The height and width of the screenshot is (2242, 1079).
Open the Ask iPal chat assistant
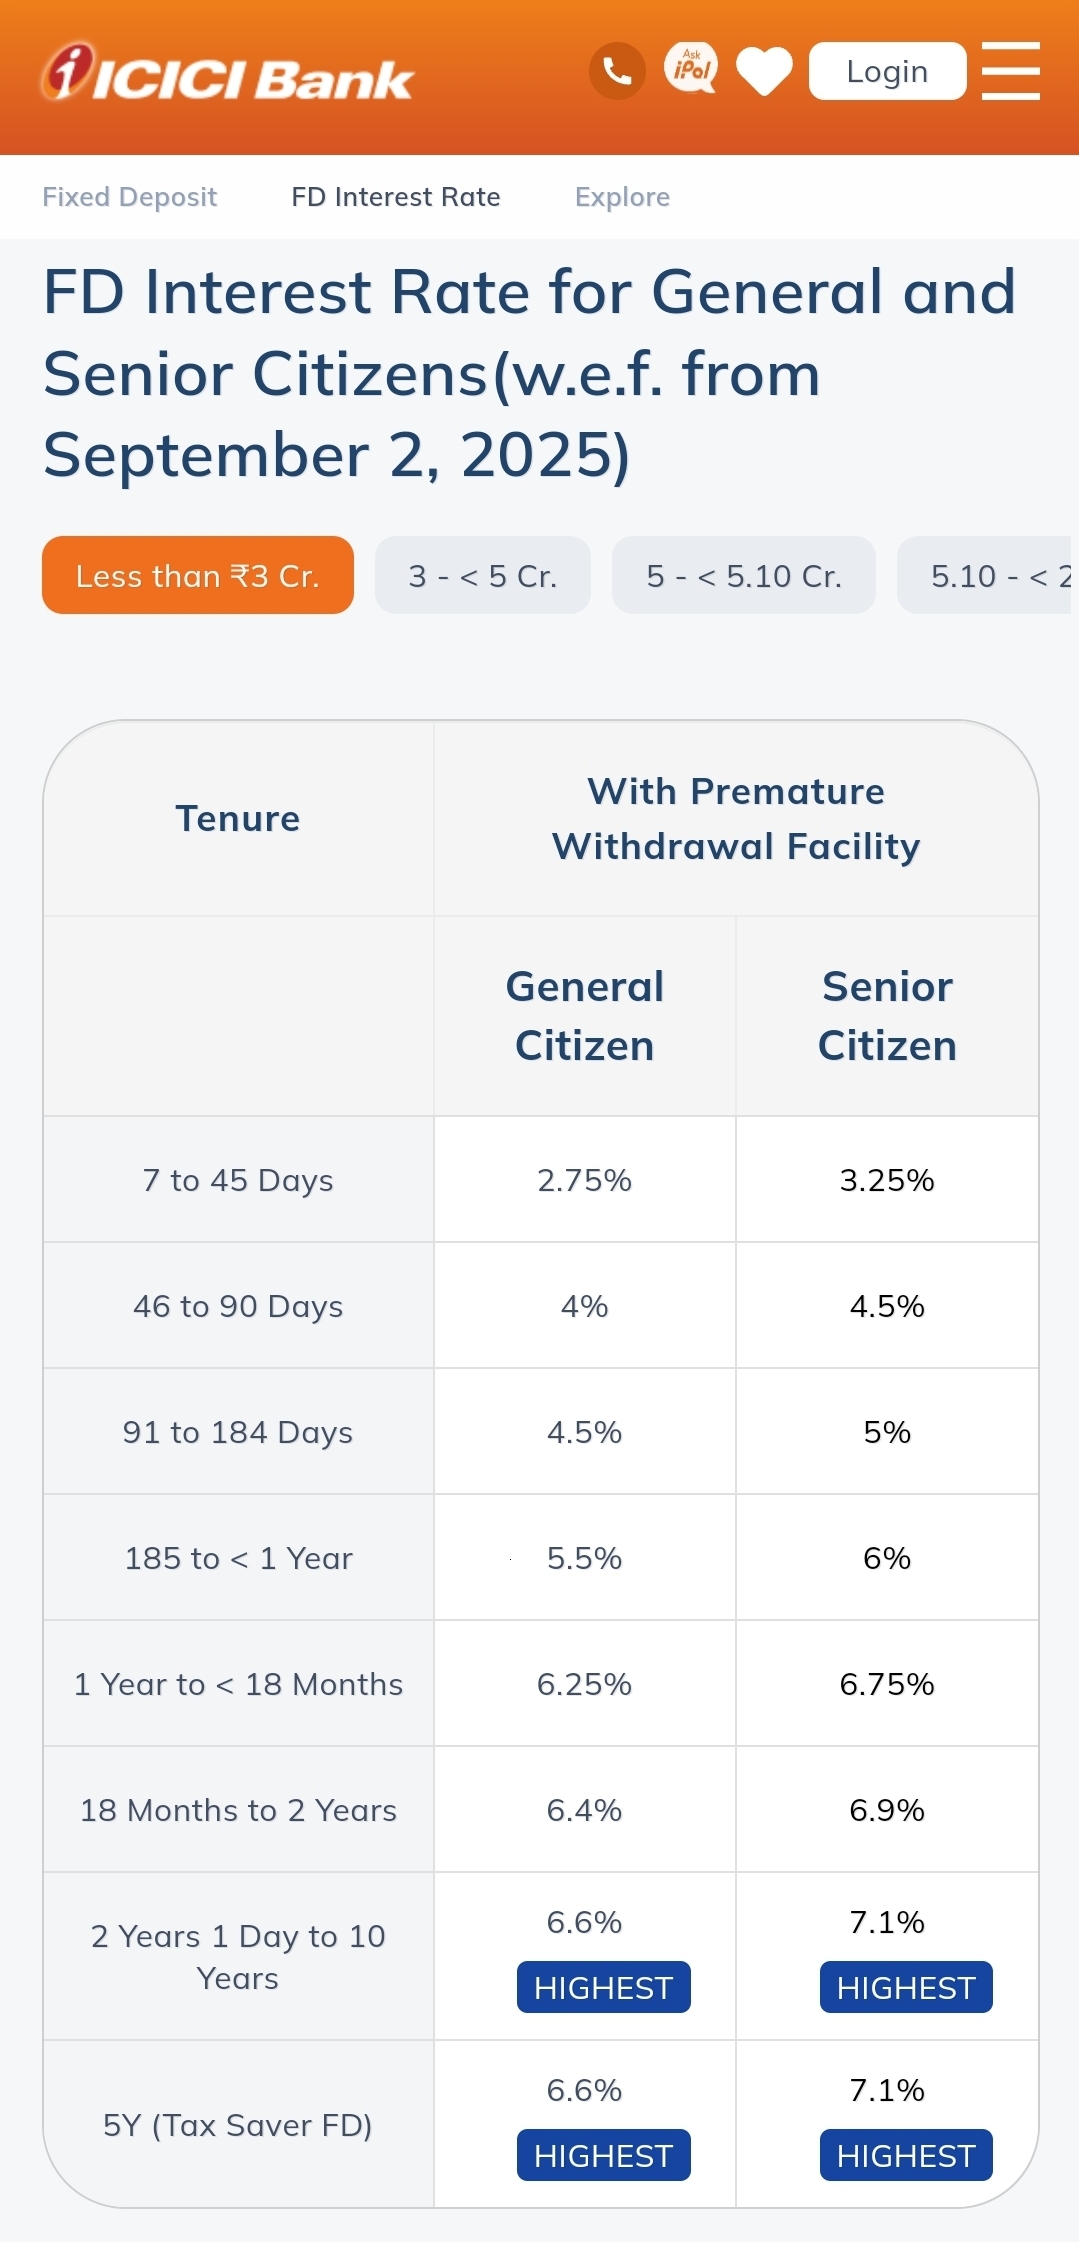tap(691, 69)
